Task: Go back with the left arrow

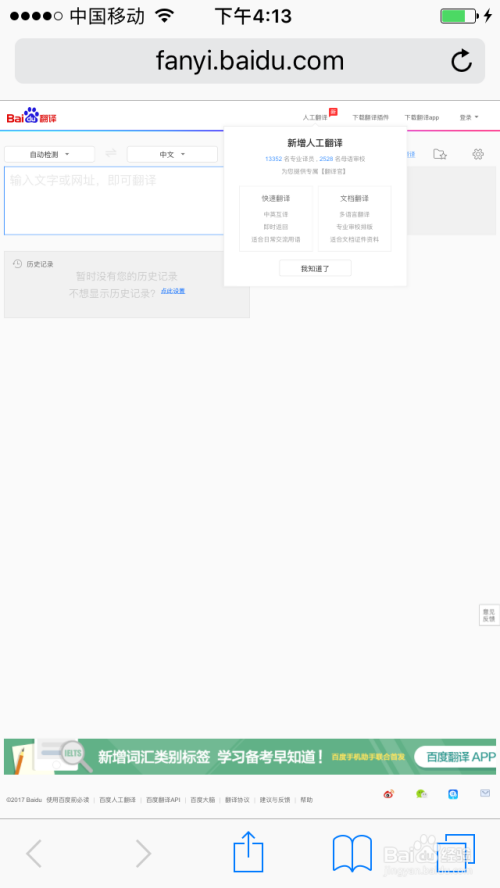Action: (x=34, y=853)
